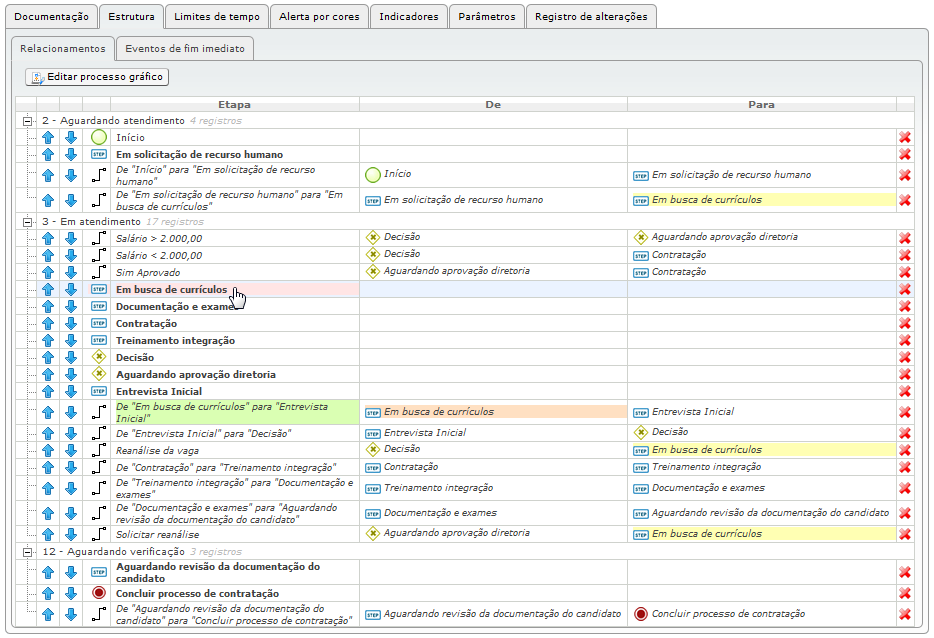Move Salário > 2.000,00 row down

(71, 239)
